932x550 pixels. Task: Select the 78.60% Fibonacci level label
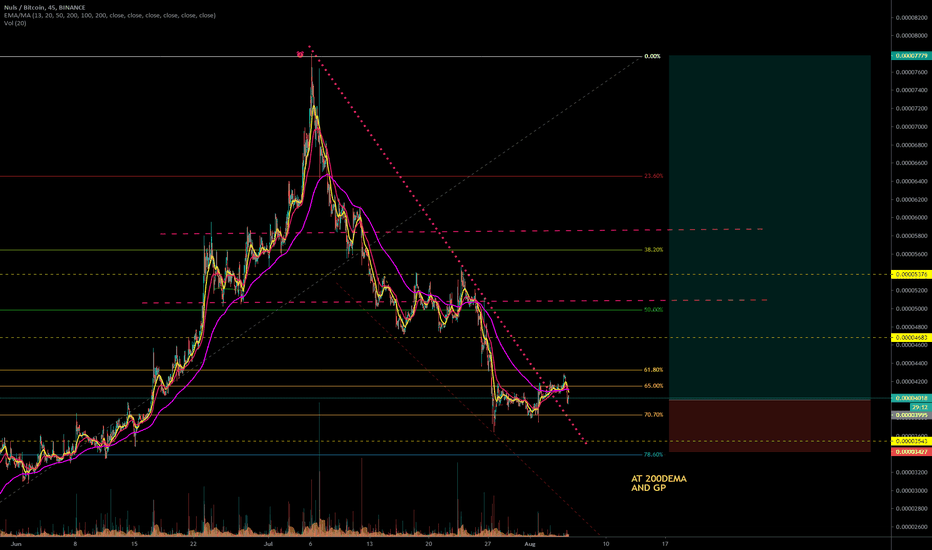[653, 454]
